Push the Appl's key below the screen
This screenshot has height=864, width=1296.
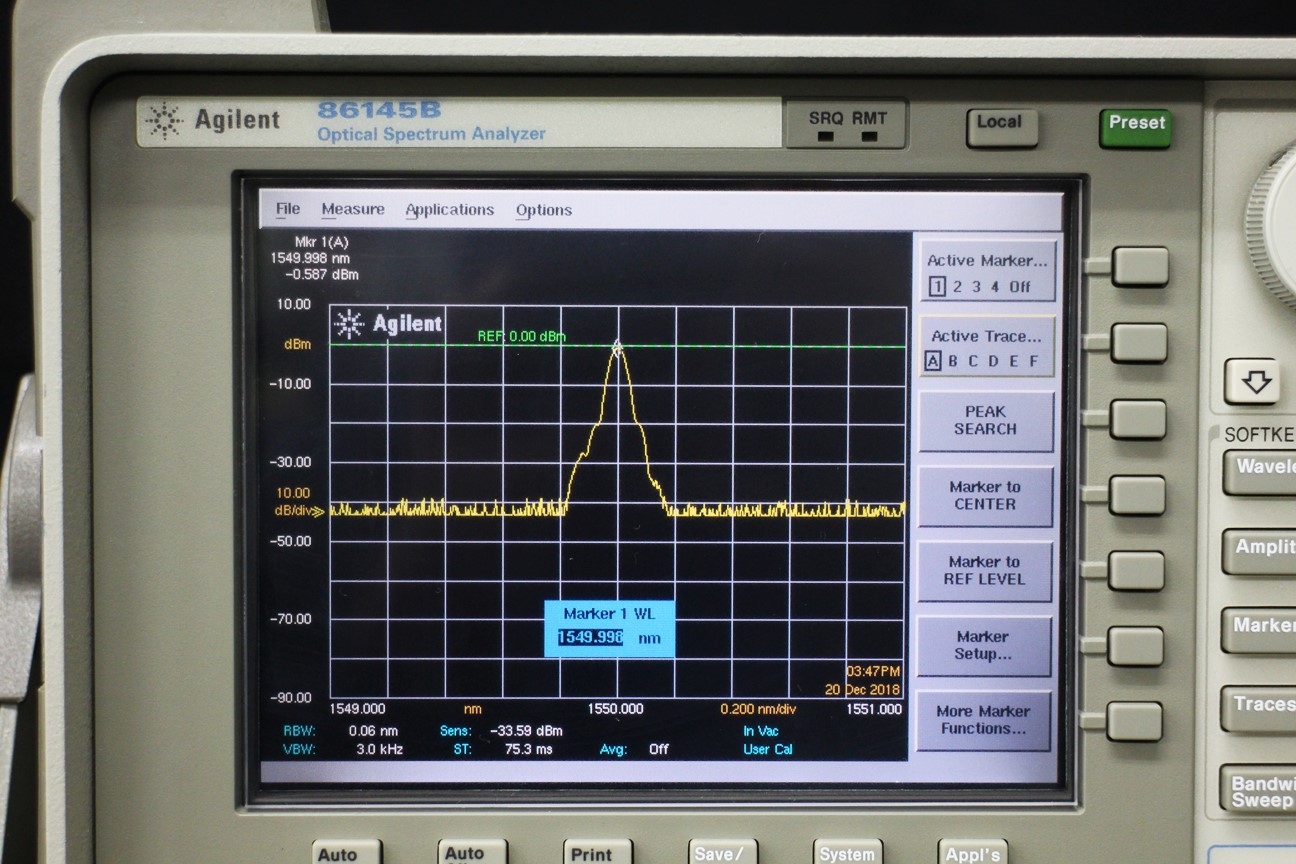pyautogui.click(x=973, y=853)
